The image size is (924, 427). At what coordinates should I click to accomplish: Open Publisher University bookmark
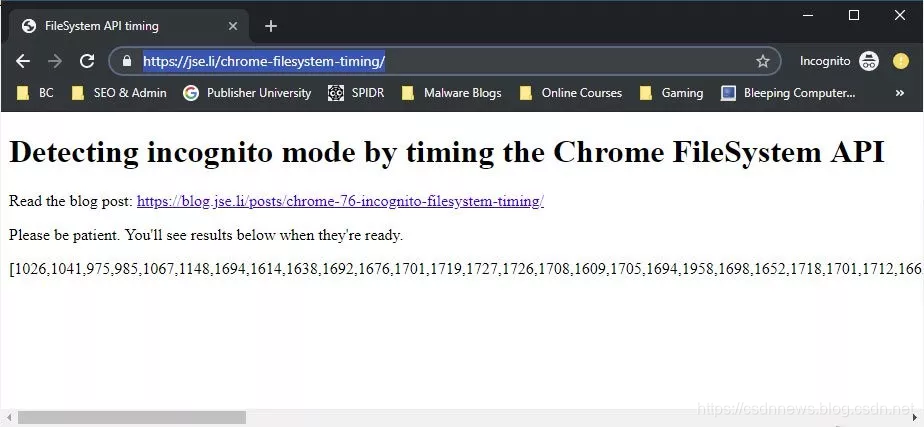pos(247,93)
